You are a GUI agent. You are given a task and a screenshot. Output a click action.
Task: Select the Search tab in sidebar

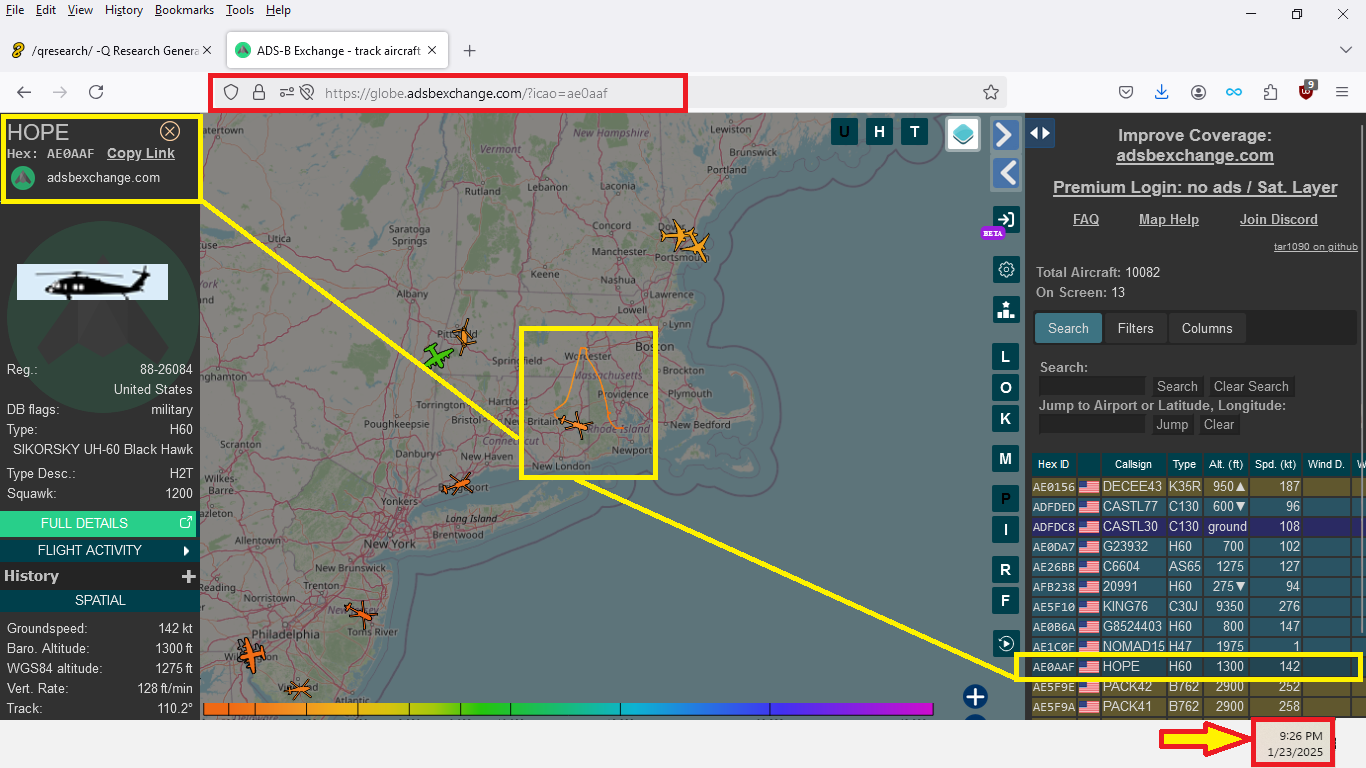1068,328
